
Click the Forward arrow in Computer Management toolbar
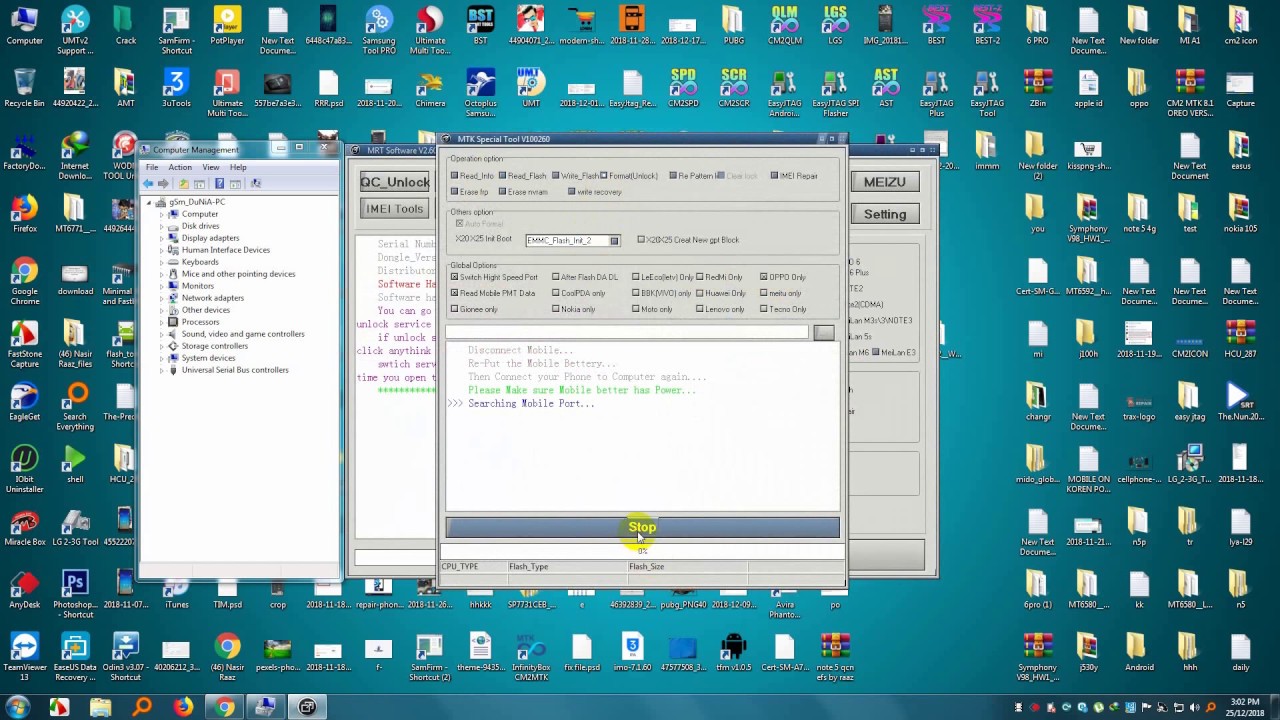(x=163, y=184)
